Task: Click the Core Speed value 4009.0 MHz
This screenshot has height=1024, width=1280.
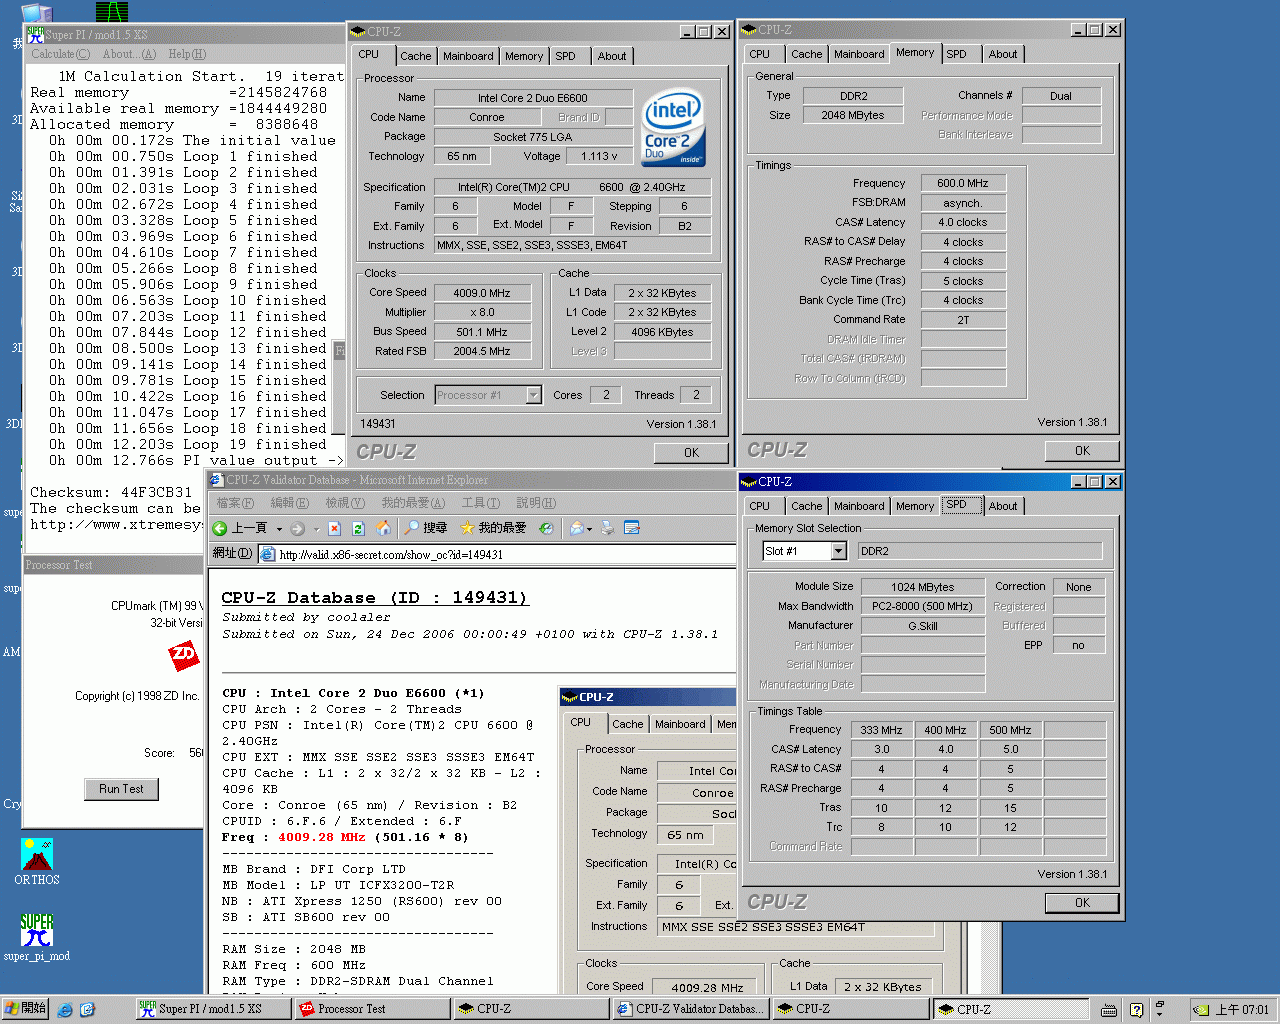Action: (x=482, y=293)
